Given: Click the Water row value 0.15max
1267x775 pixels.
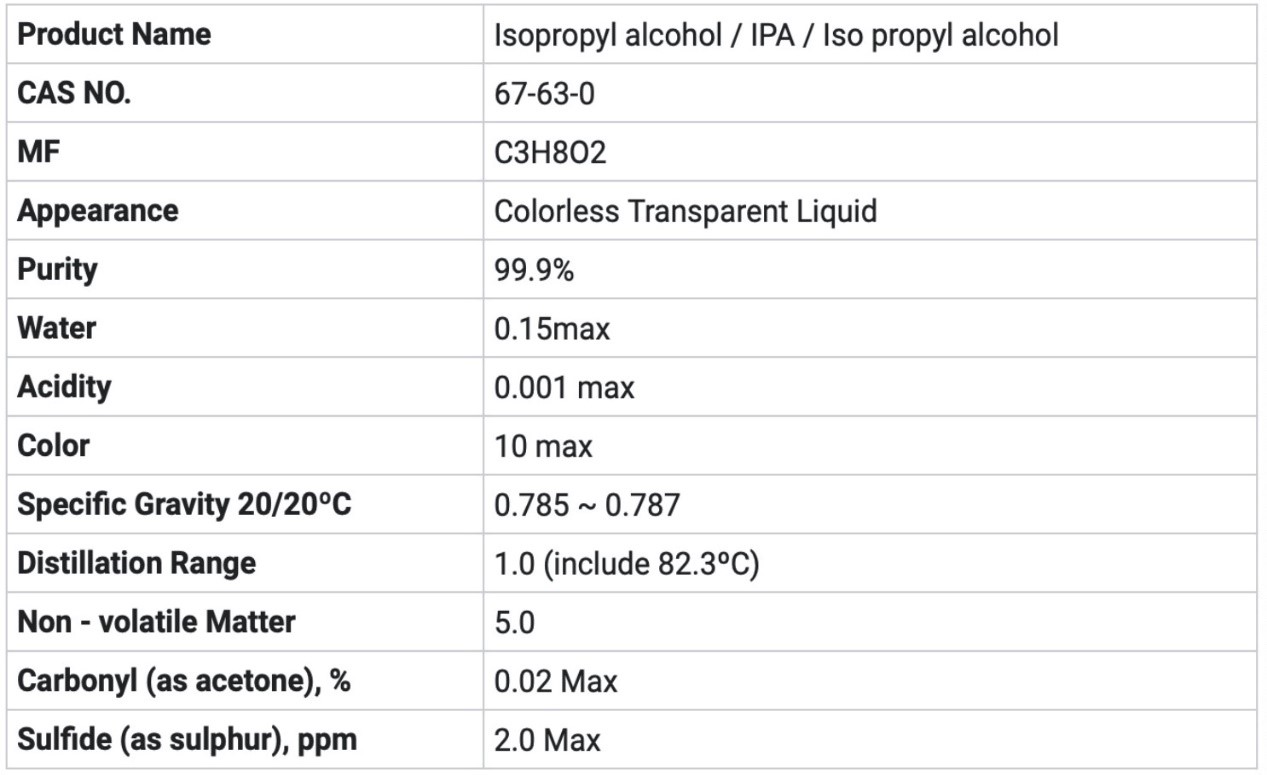Looking at the screenshot, I should click(x=552, y=329).
